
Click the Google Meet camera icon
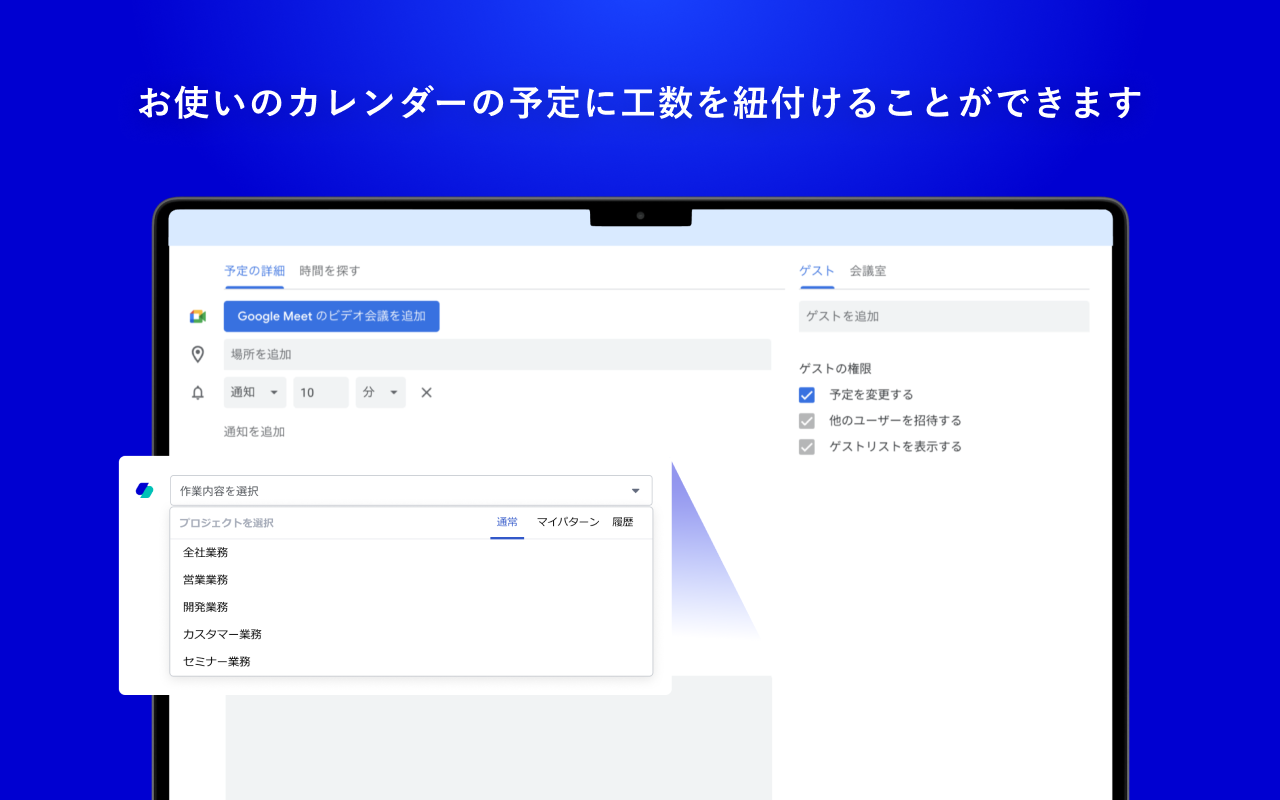click(197, 315)
